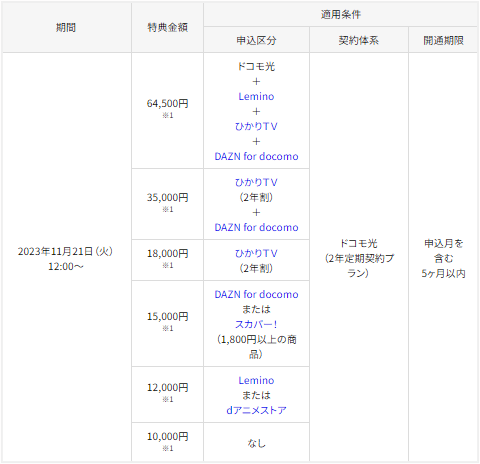
Task: Open the スカパー! link
Action: (256, 324)
